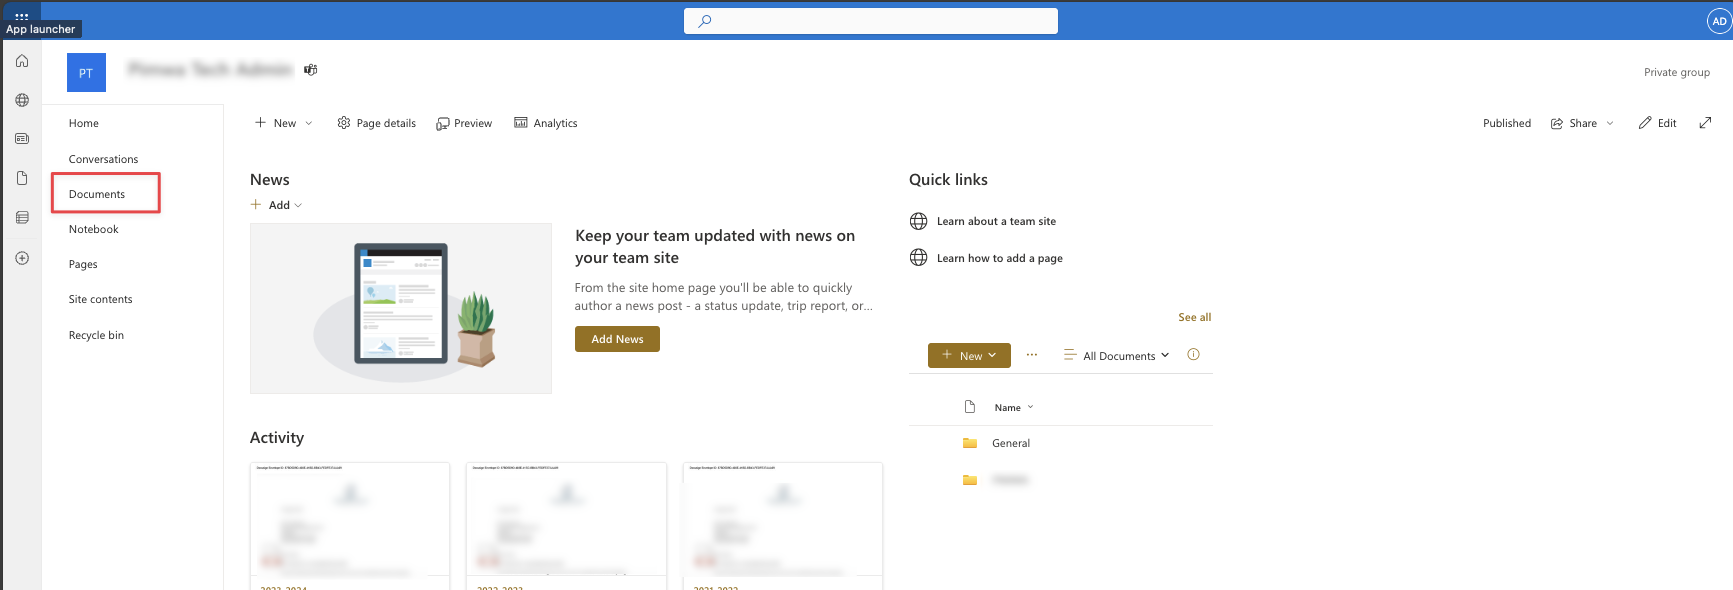
Task: Open the Learn about a team site link
Action: (x=996, y=221)
